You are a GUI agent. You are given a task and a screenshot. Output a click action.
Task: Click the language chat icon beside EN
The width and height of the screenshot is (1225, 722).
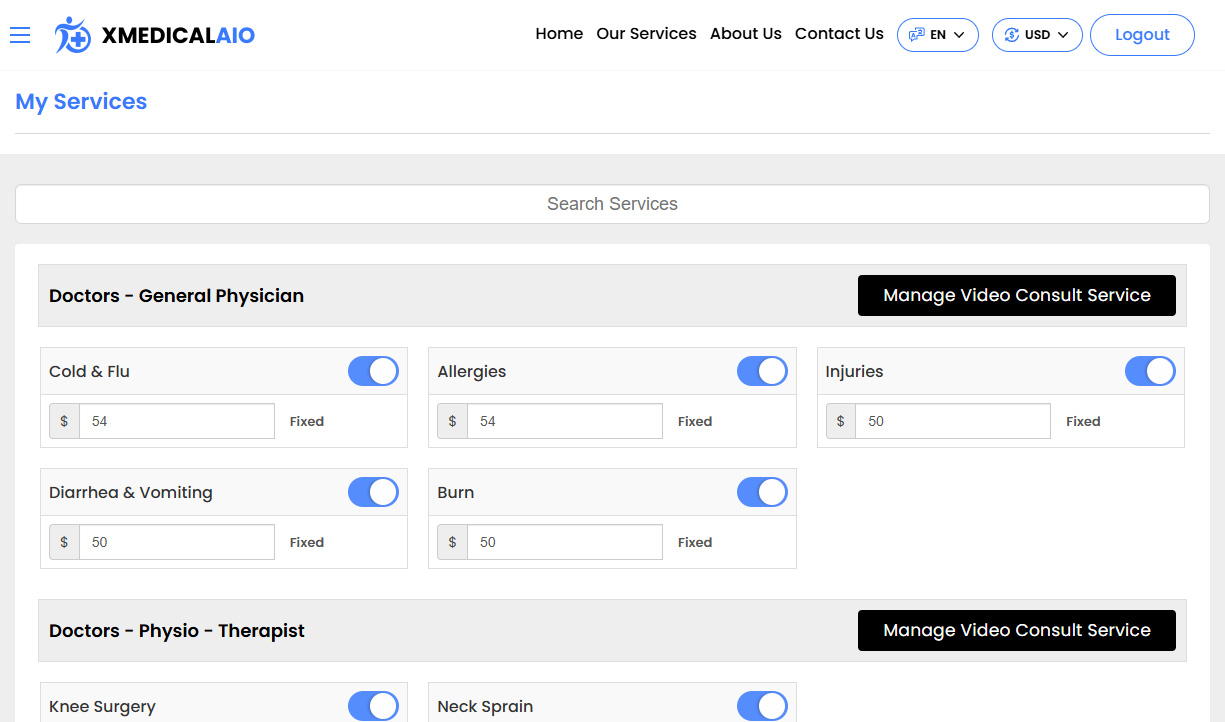[x=916, y=35]
